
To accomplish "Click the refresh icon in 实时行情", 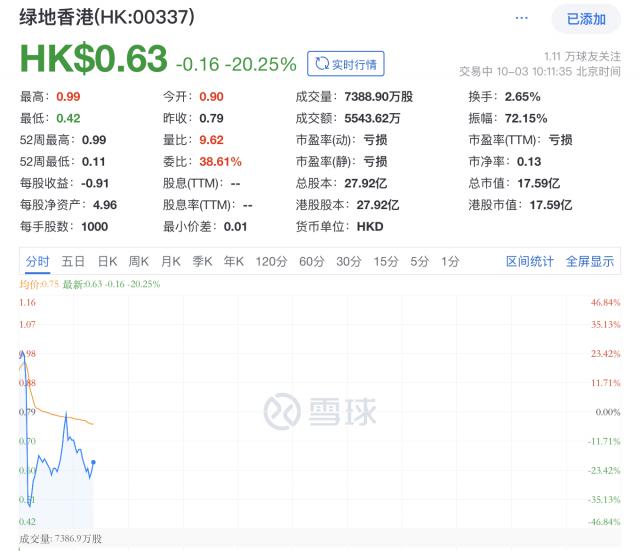I will click(x=322, y=64).
